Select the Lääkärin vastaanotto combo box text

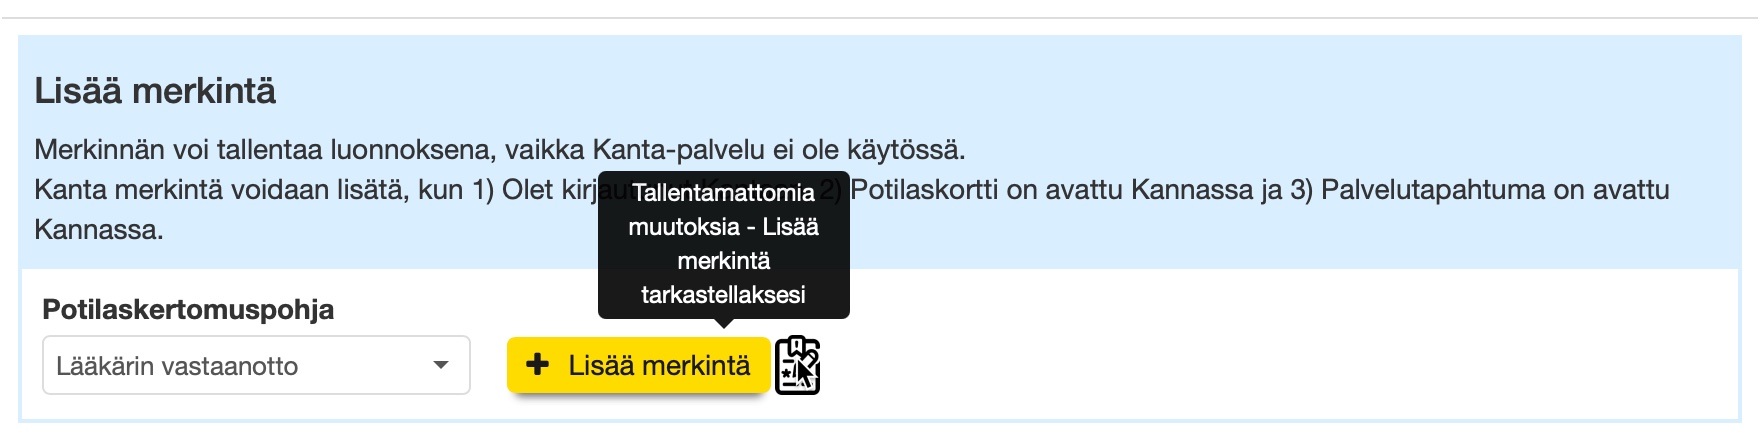click(177, 367)
